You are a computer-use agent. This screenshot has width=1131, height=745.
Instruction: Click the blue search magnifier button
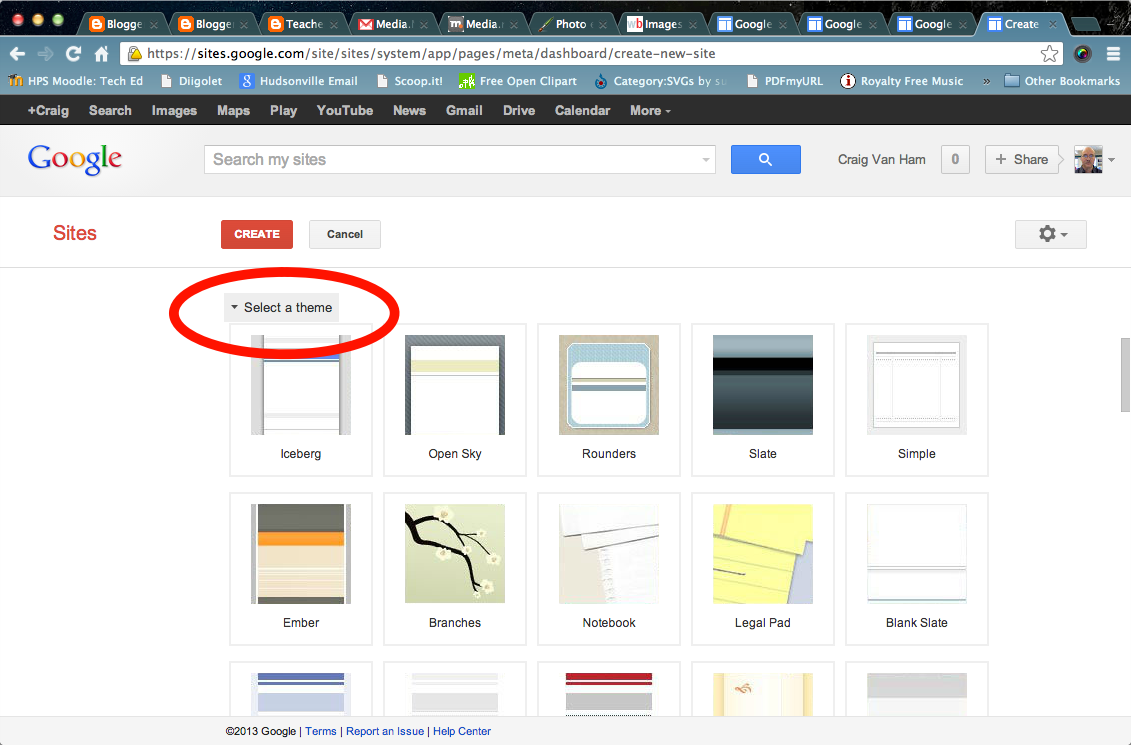(x=765, y=159)
